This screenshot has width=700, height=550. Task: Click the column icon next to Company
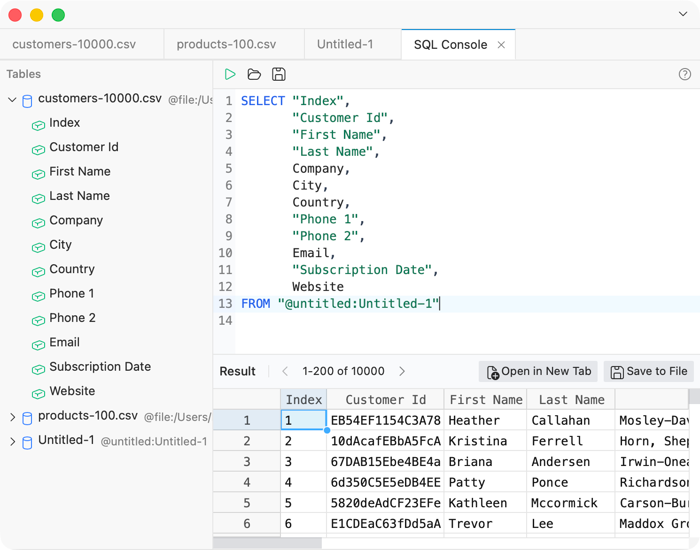[38, 223]
